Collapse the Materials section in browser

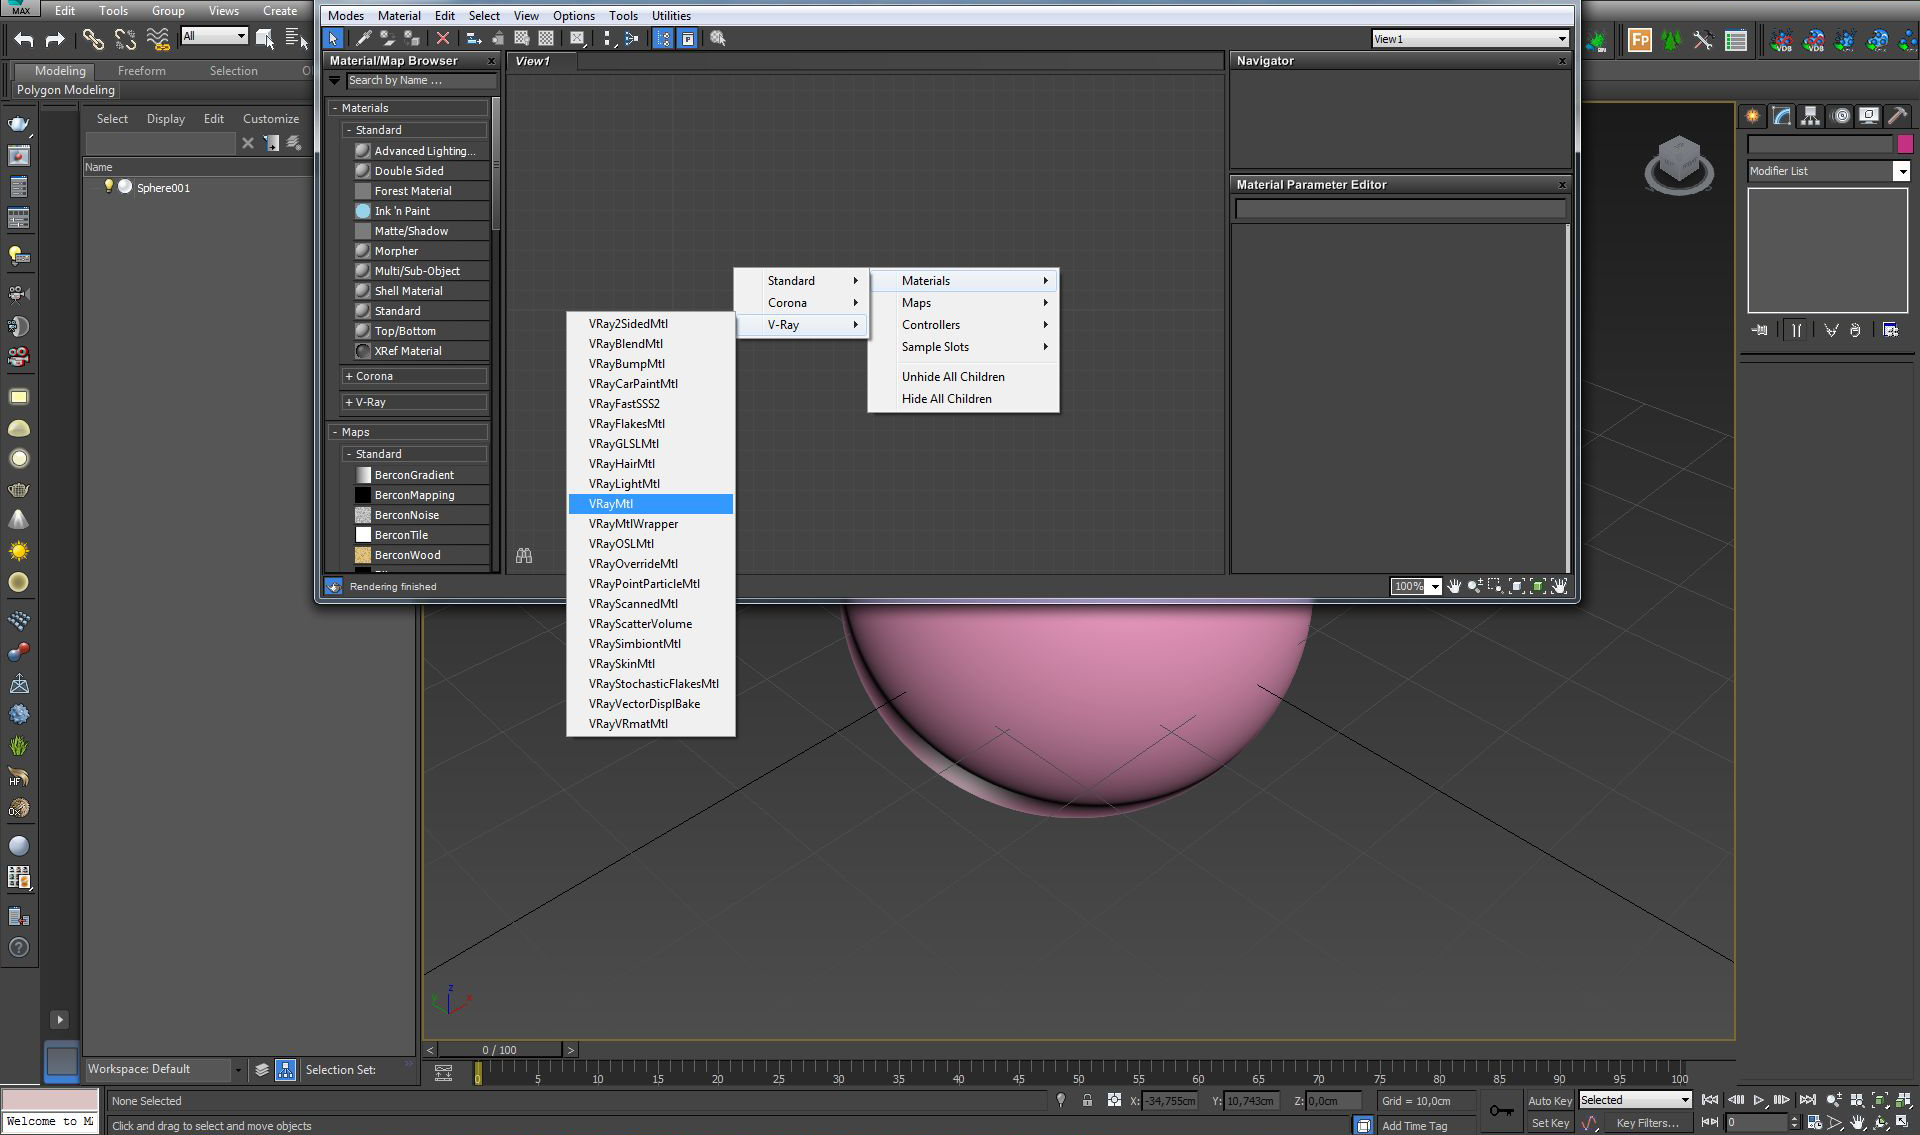408,108
